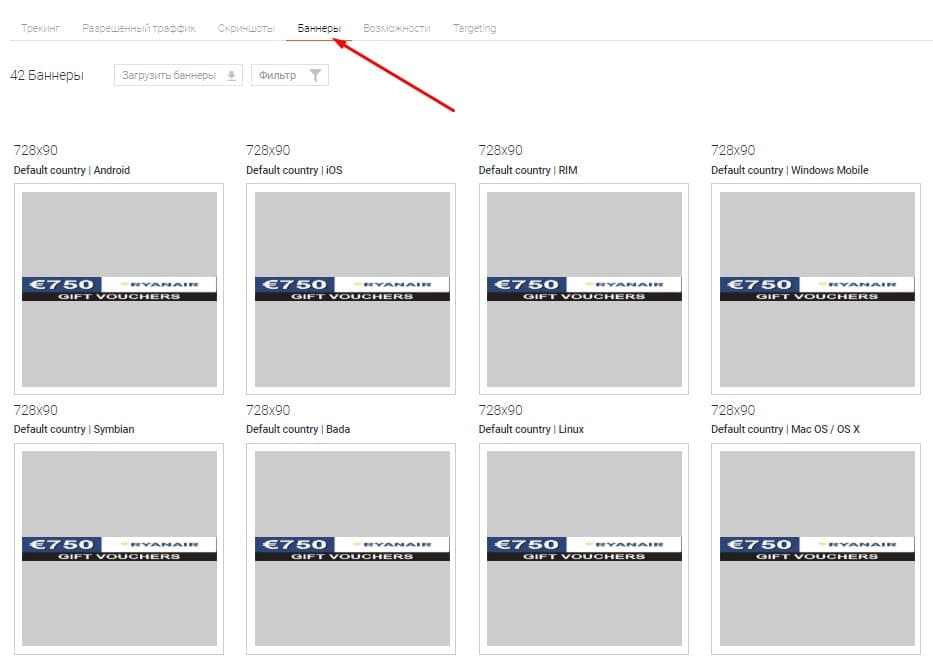
Task: Open the Трекинг tab
Action: tap(40, 28)
